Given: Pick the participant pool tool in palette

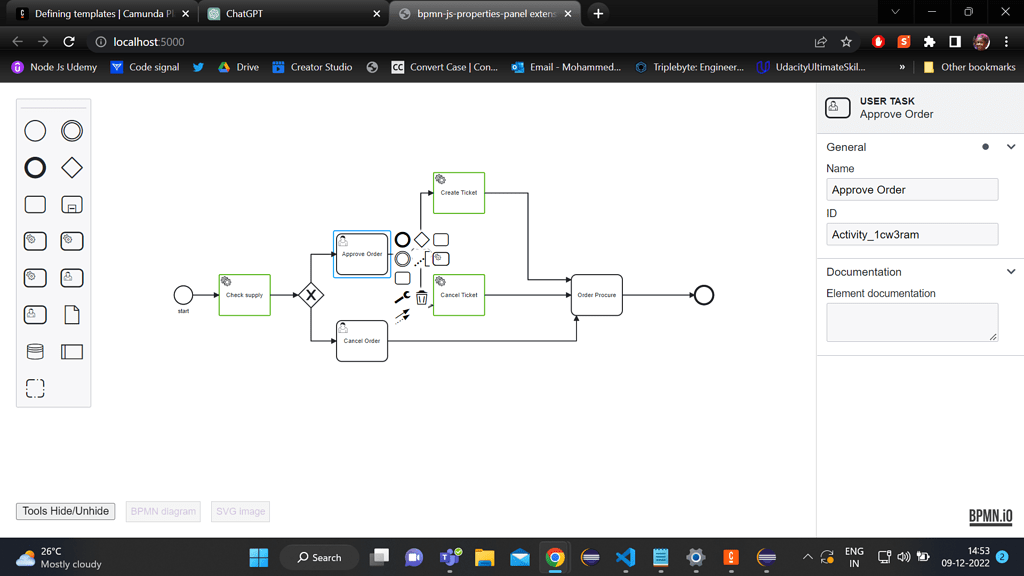Looking at the screenshot, I should coord(71,351).
